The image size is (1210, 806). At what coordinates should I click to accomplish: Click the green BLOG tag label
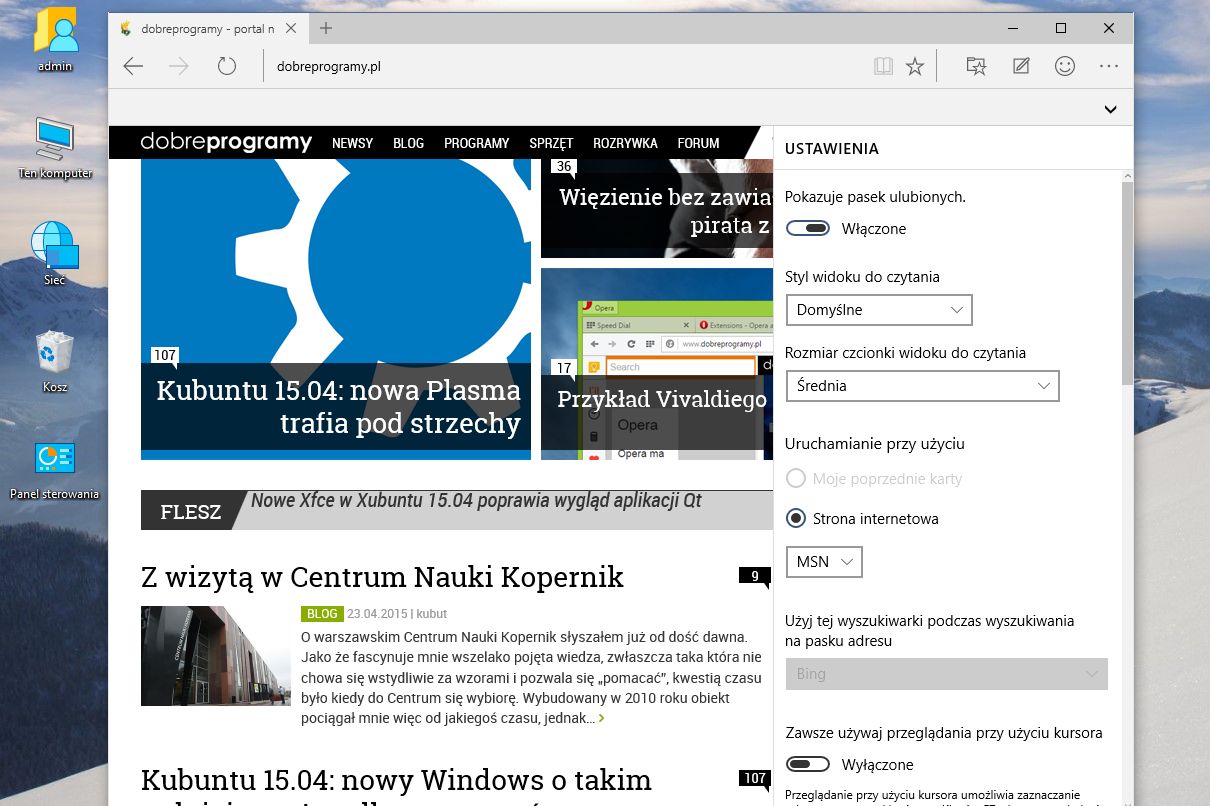tap(322, 614)
